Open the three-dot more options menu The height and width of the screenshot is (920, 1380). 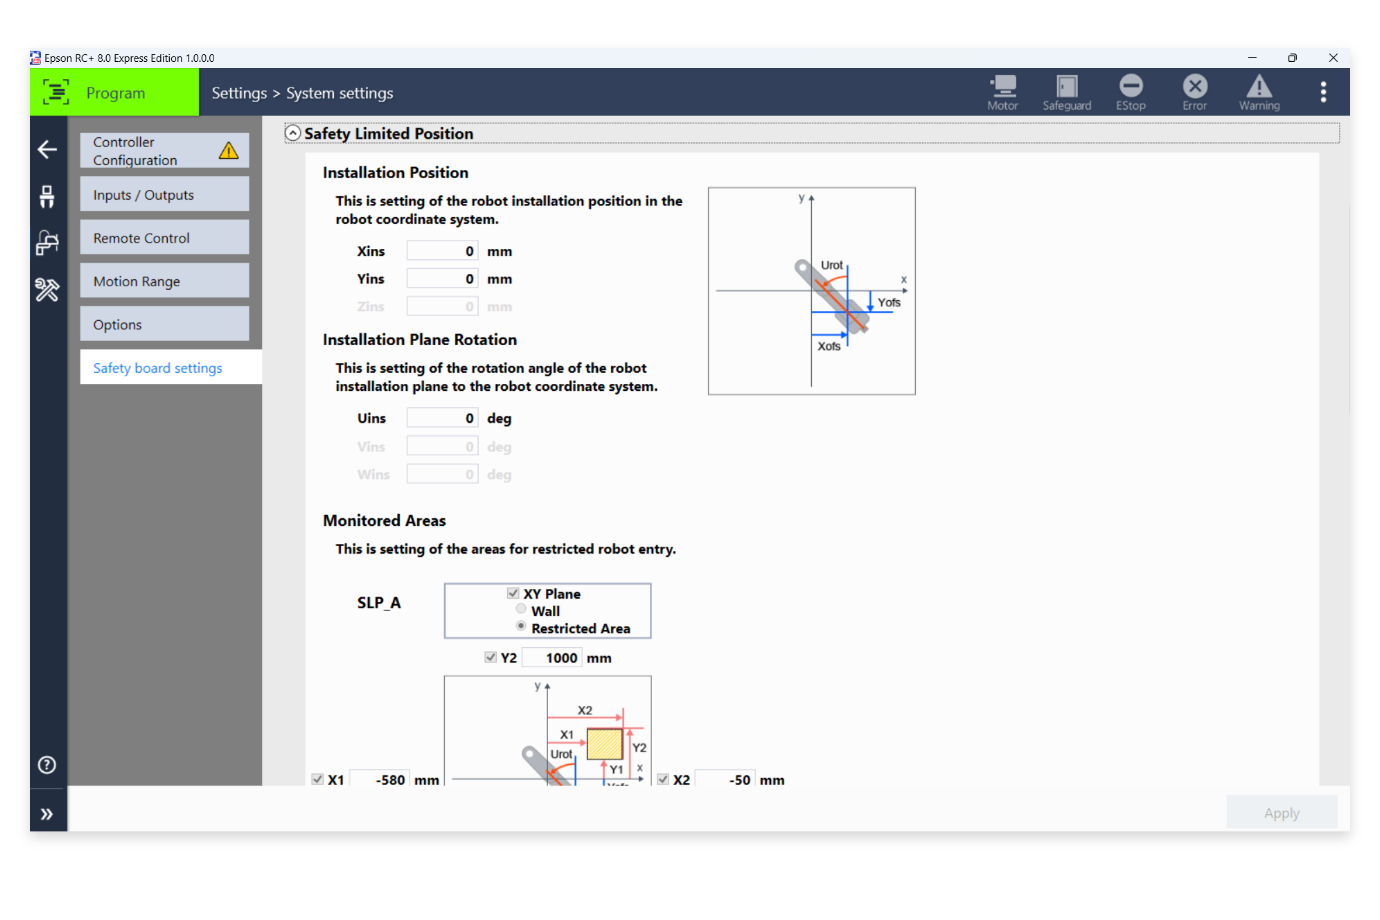(1323, 93)
